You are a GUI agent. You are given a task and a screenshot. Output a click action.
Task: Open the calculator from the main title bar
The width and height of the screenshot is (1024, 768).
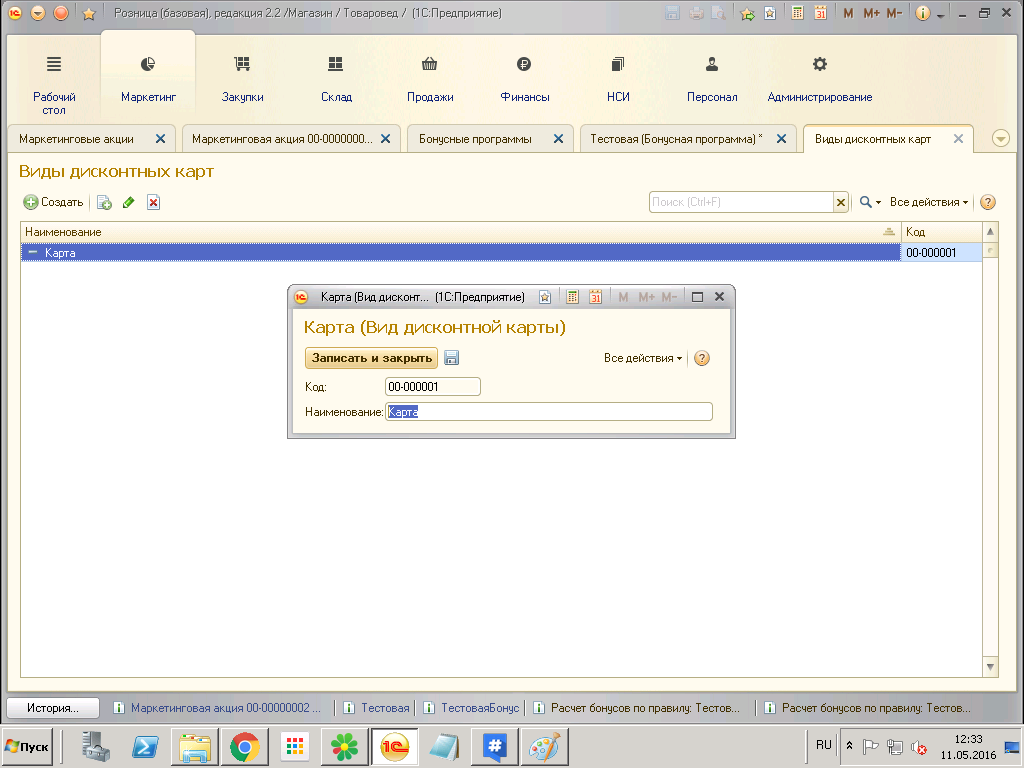797,14
